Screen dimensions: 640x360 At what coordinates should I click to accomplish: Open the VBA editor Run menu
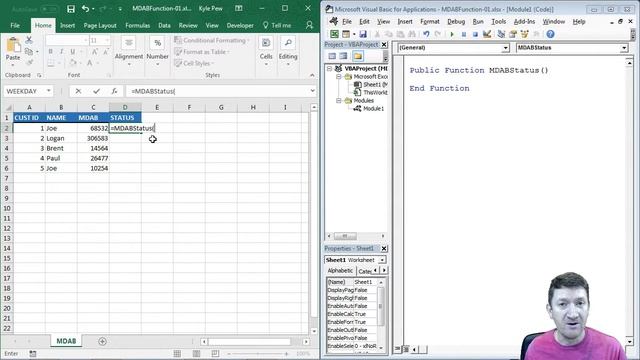pyautogui.click(x=478, y=22)
